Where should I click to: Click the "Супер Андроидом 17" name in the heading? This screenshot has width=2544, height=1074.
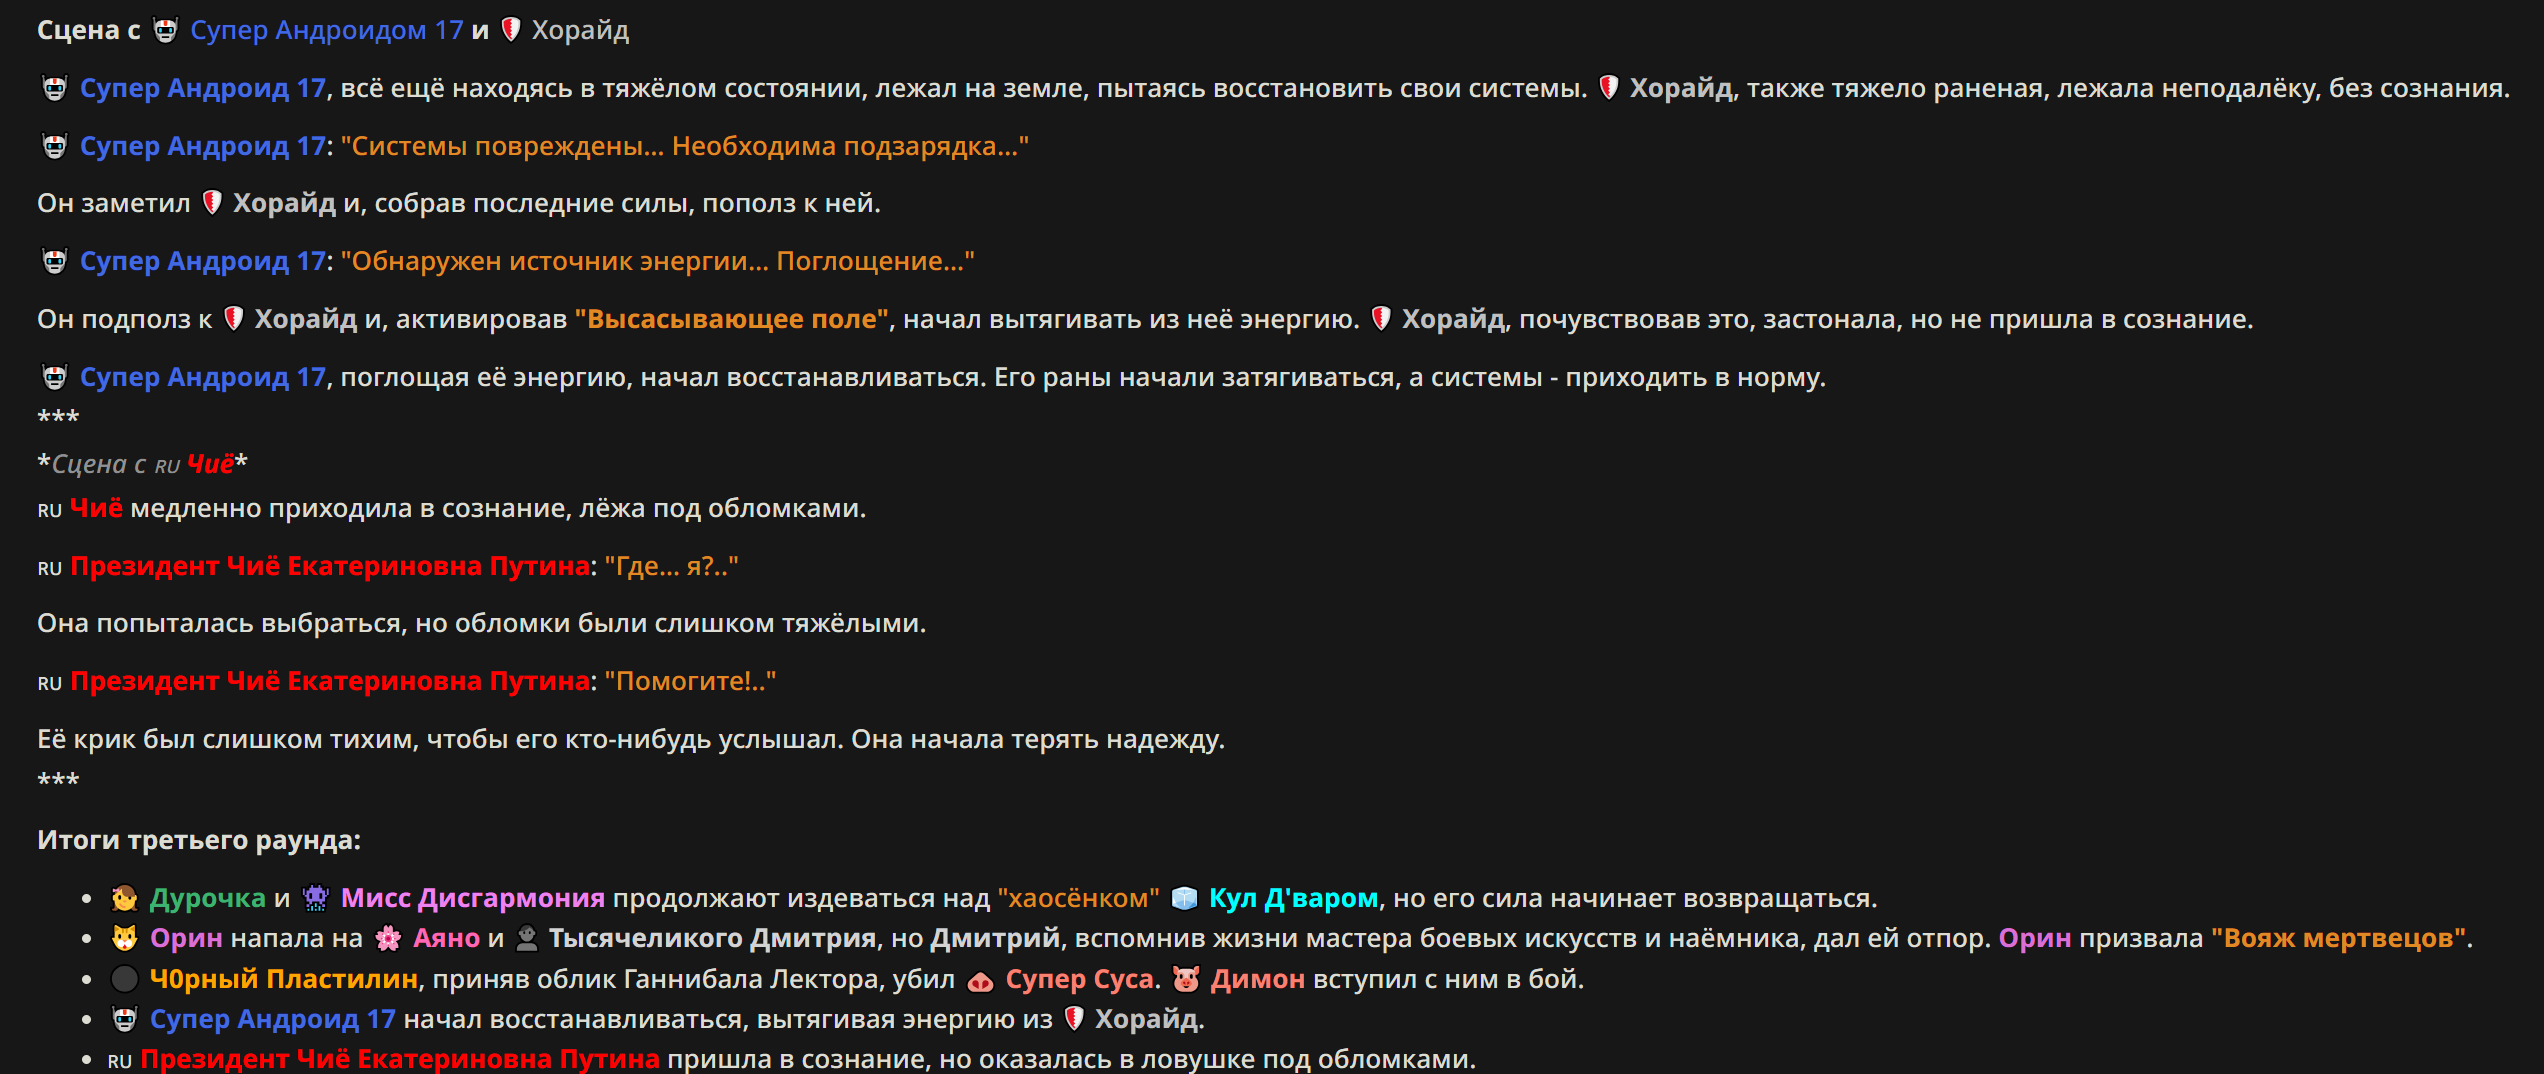point(327,31)
